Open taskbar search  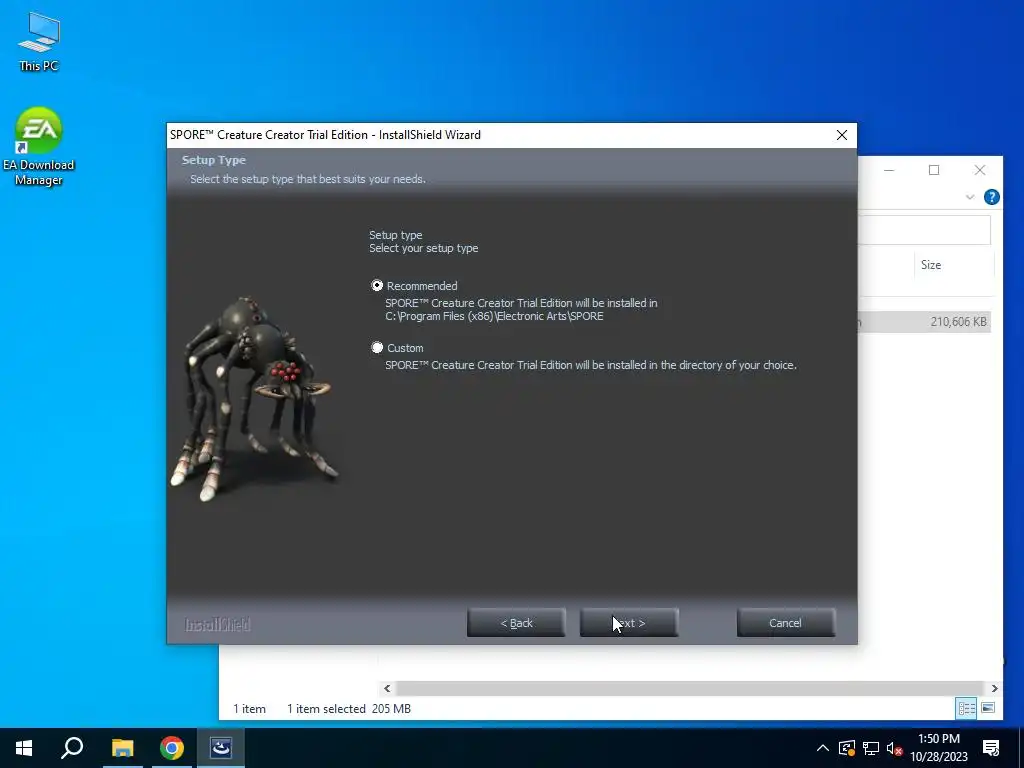tap(72, 748)
